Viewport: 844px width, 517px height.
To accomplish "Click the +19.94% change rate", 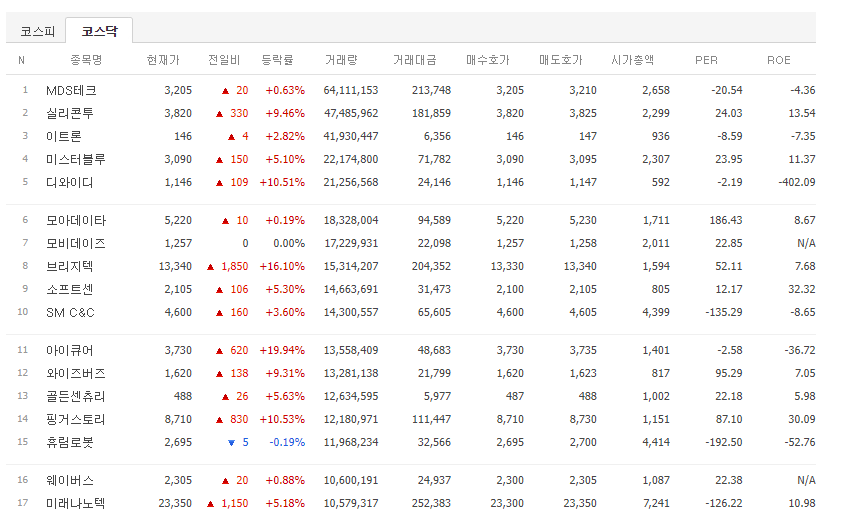I will click(282, 351).
